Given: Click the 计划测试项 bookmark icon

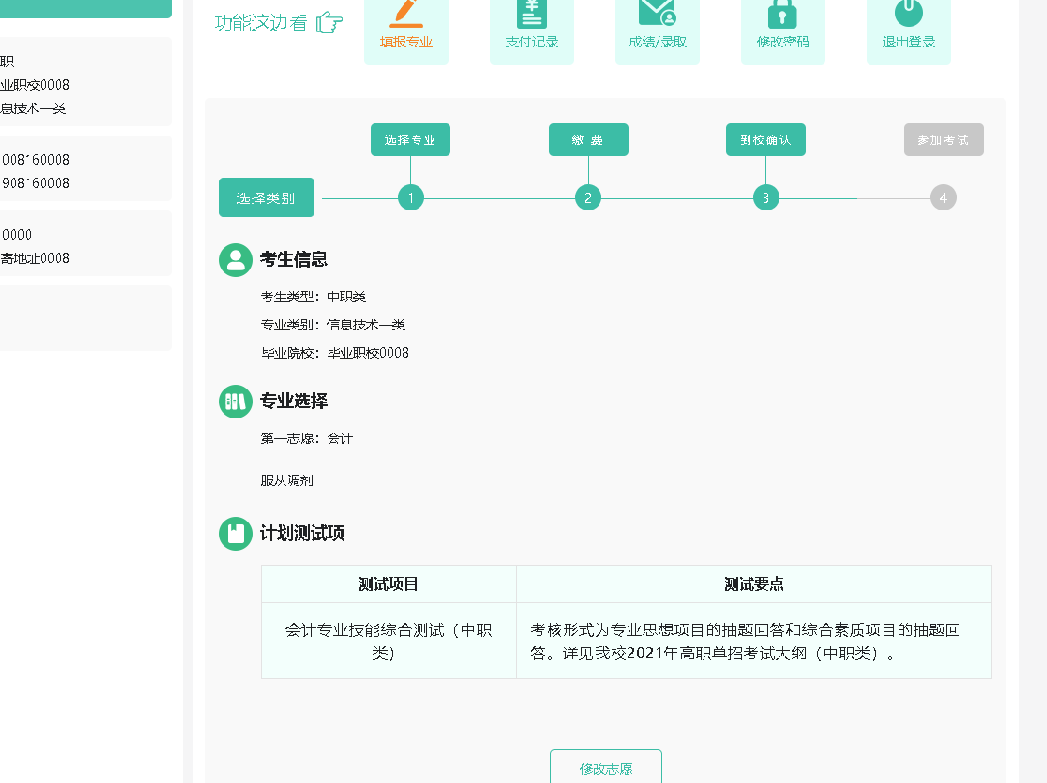Looking at the screenshot, I should [236, 533].
